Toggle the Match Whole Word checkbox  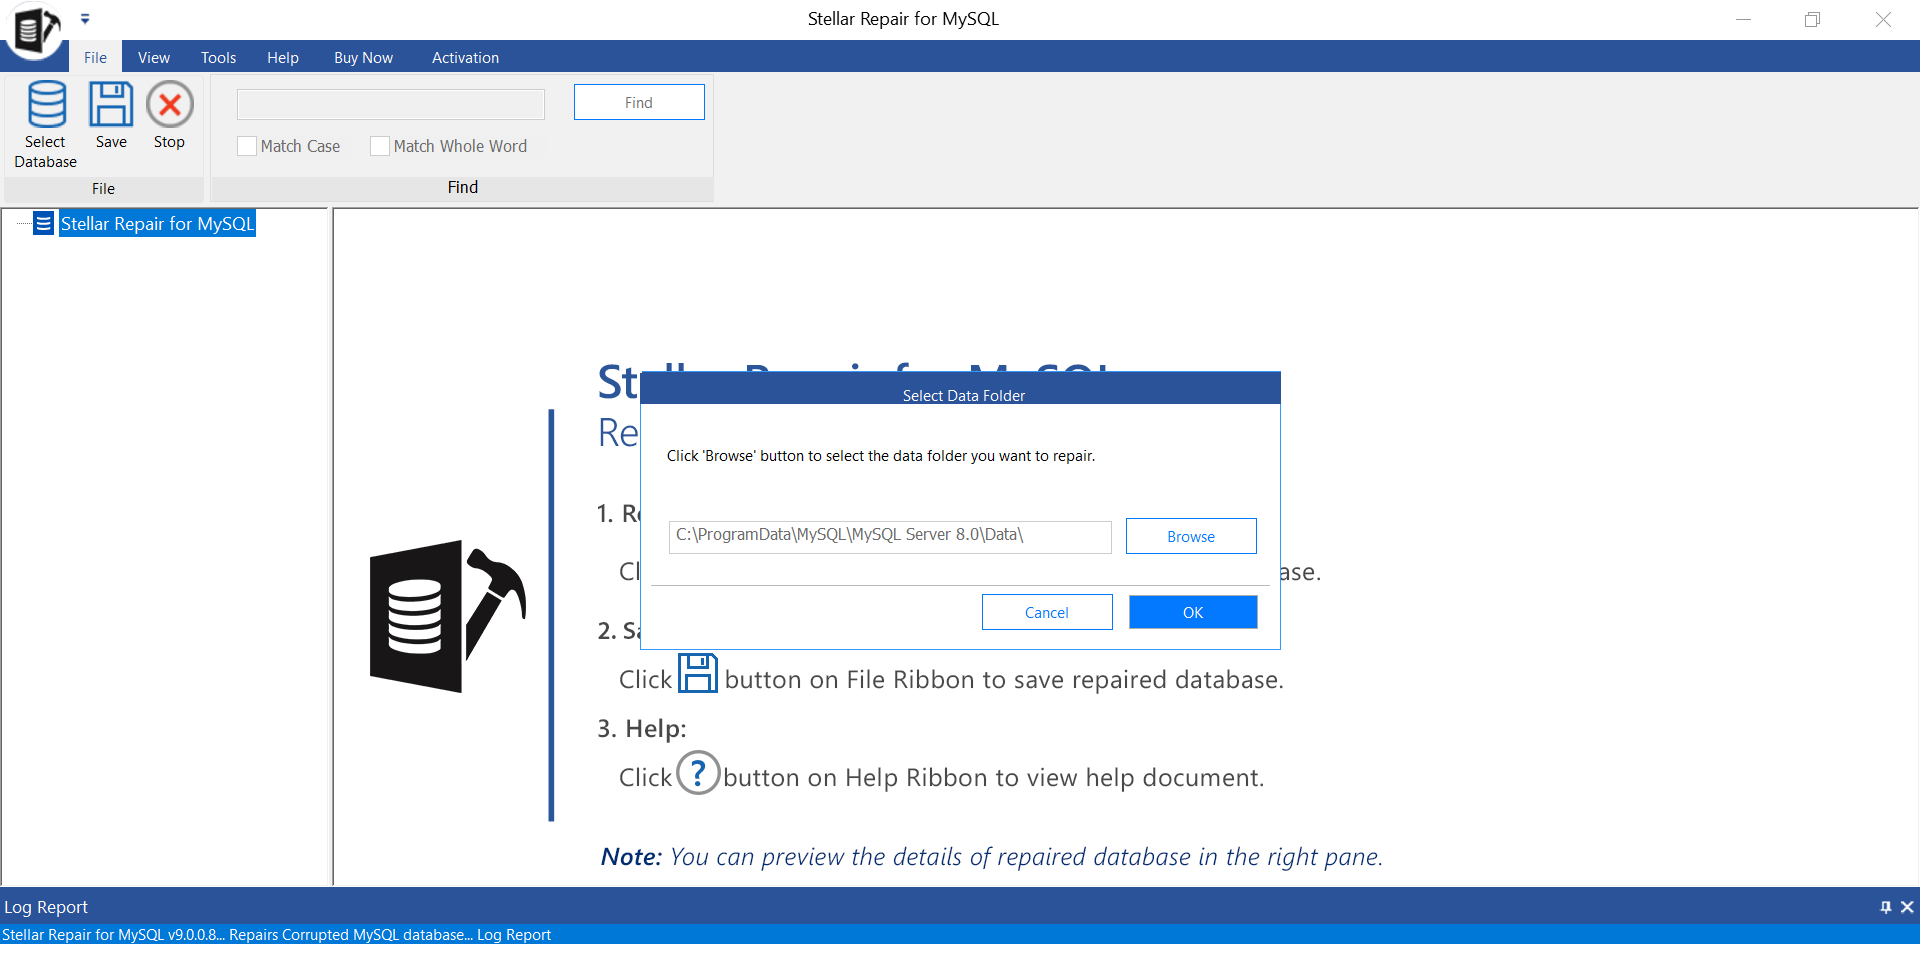pos(380,146)
